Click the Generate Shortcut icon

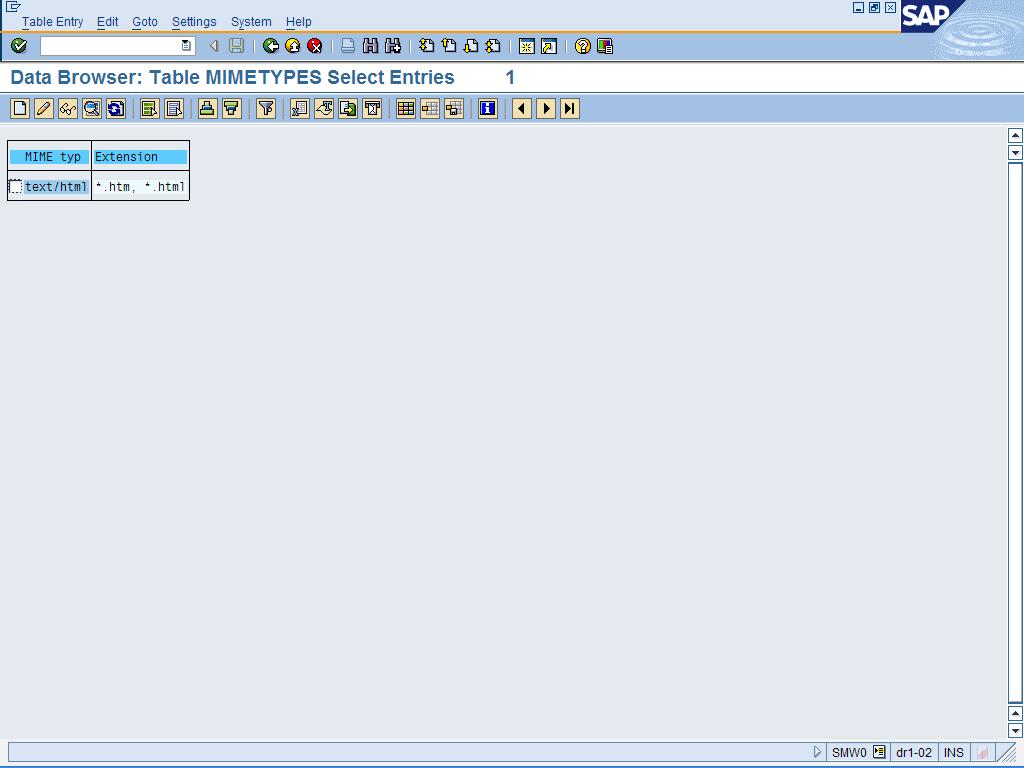(549, 46)
